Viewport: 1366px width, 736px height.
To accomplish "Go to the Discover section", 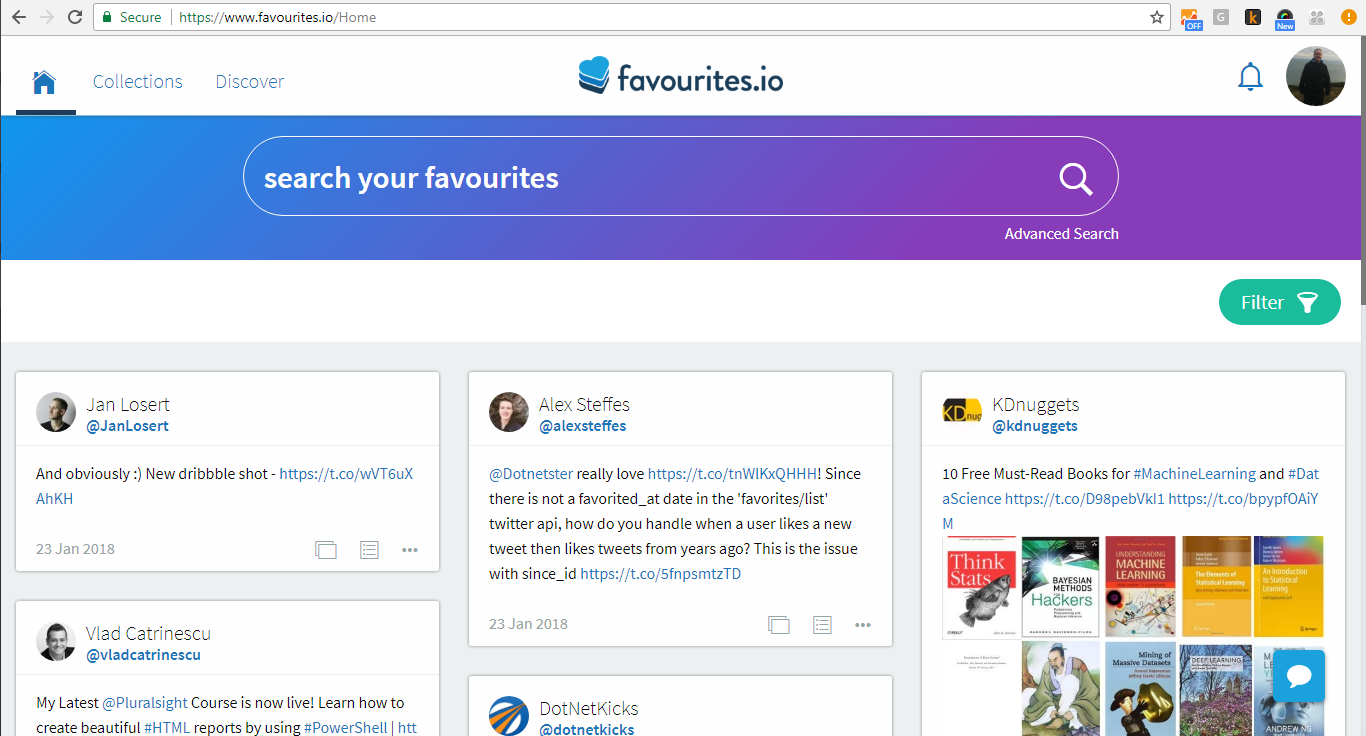I will [x=249, y=81].
